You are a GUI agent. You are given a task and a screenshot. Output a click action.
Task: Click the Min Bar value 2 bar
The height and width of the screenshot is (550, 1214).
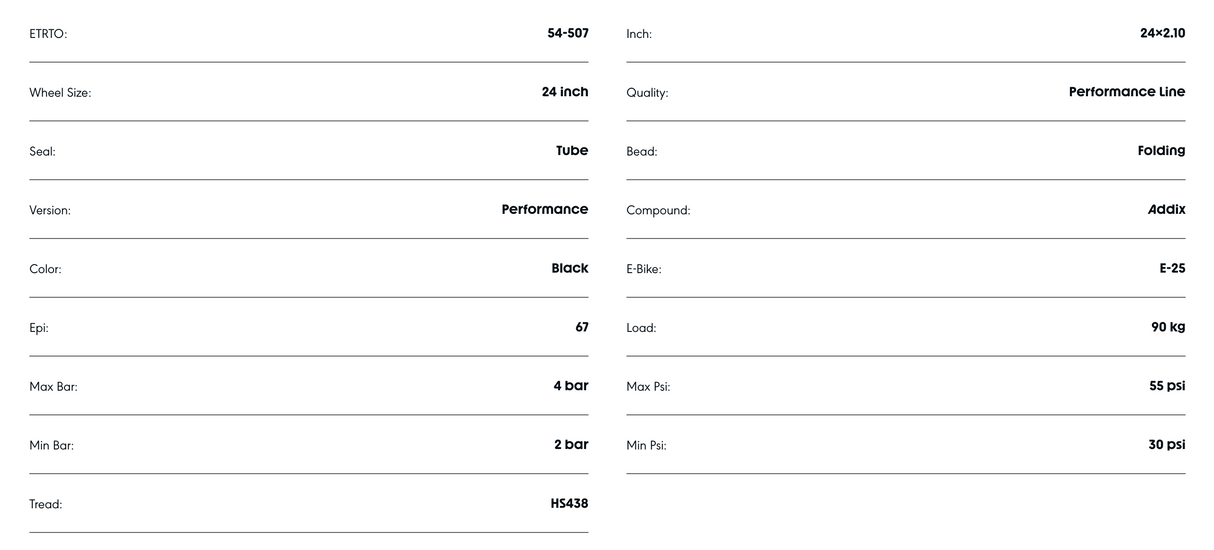tap(571, 445)
